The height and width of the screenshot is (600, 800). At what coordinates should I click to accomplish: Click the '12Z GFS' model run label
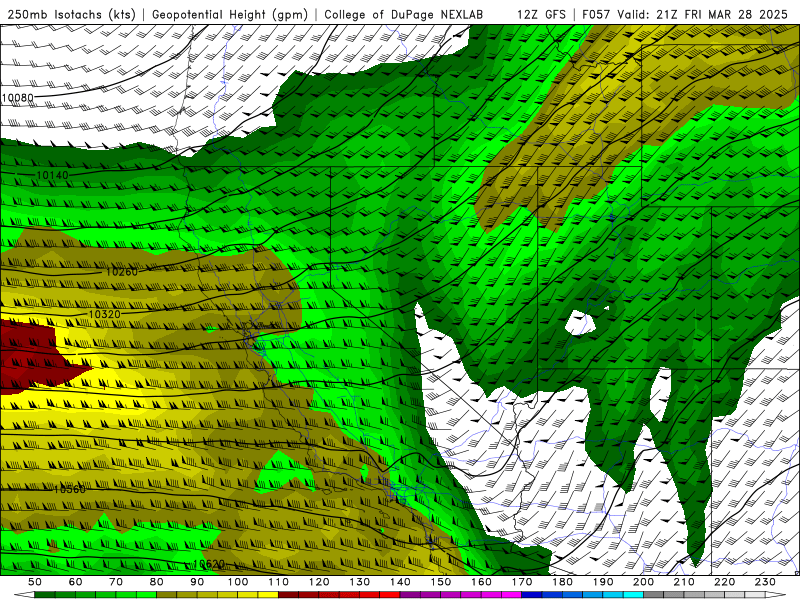tap(541, 14)
